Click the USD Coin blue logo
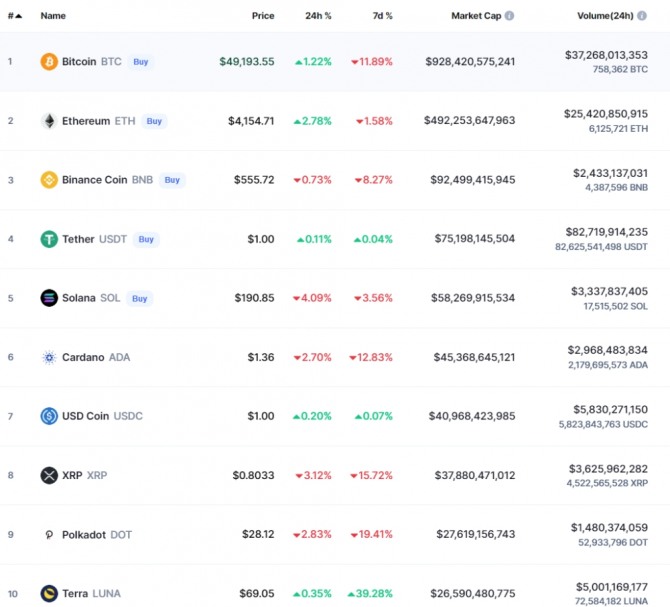The image size is (670, 607). tap(49, 416)
